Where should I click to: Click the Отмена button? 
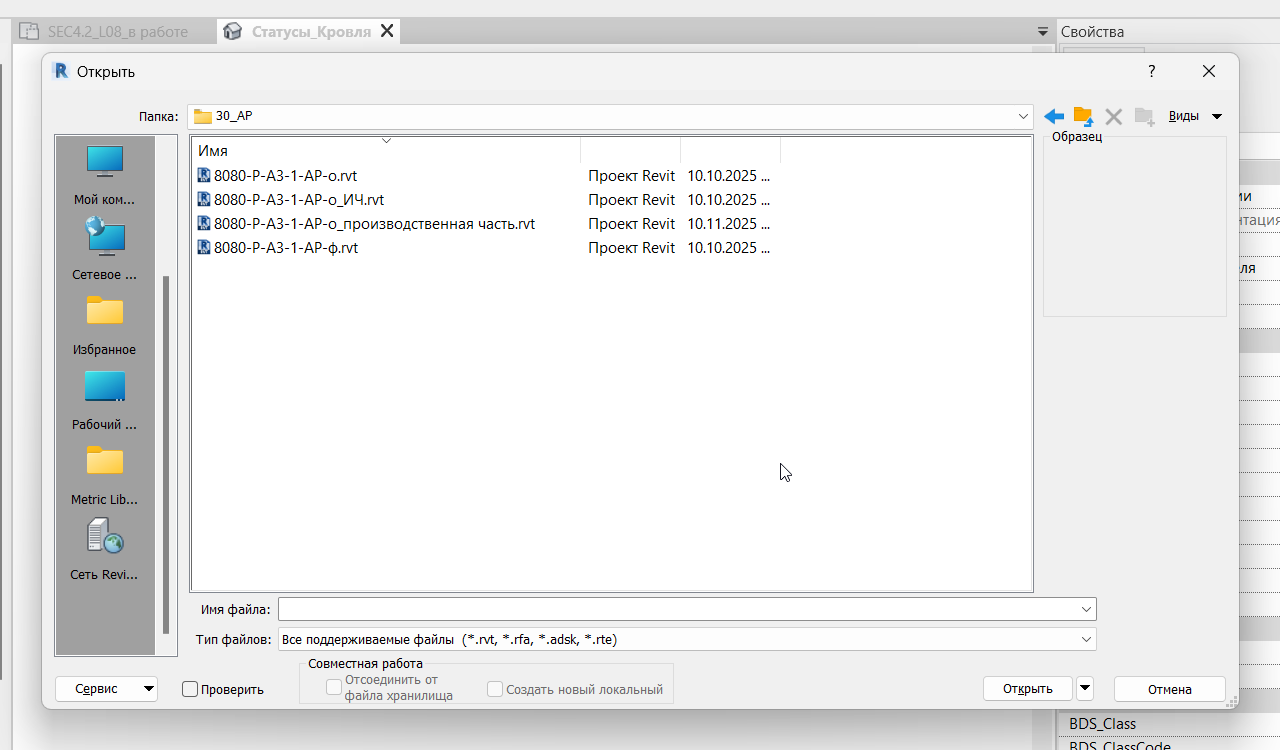[x=1169, y=689]
